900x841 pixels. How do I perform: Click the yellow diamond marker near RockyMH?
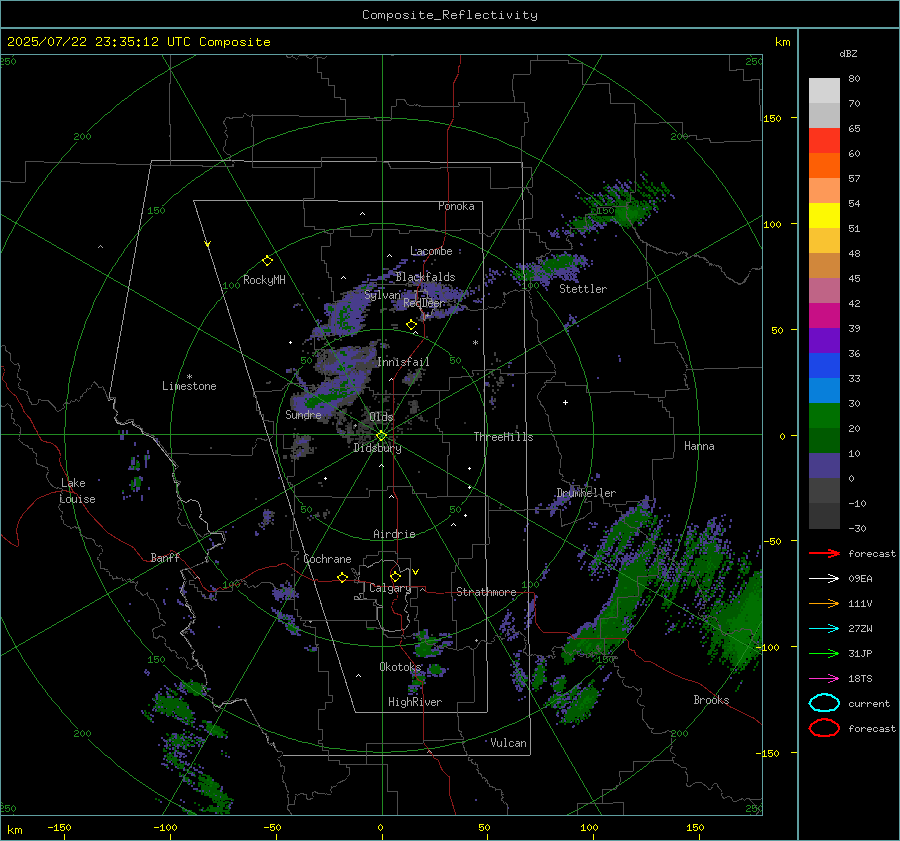(x=267, y=261)
